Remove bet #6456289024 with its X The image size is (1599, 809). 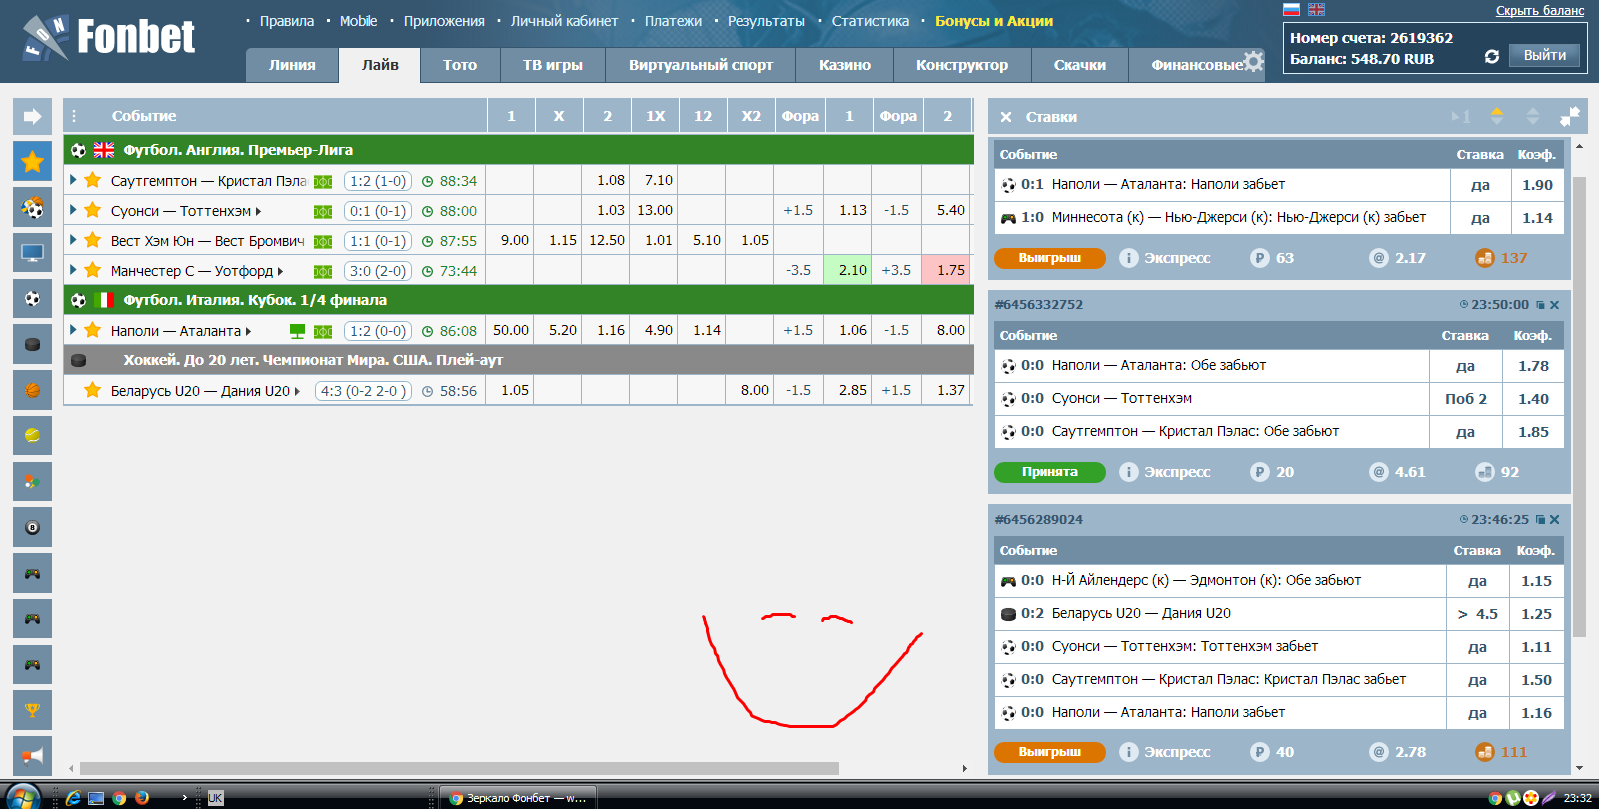(x=1554, y=520)
